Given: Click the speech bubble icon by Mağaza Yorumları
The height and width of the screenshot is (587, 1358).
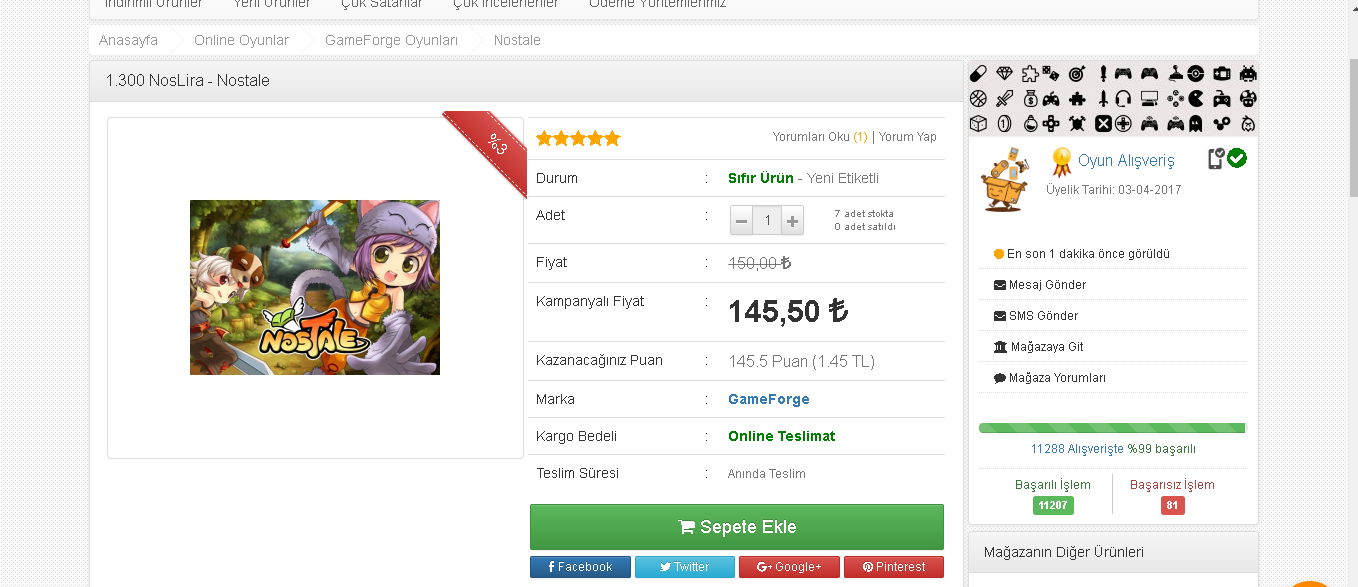Looking at the screenshot, I should pos(999,378).
